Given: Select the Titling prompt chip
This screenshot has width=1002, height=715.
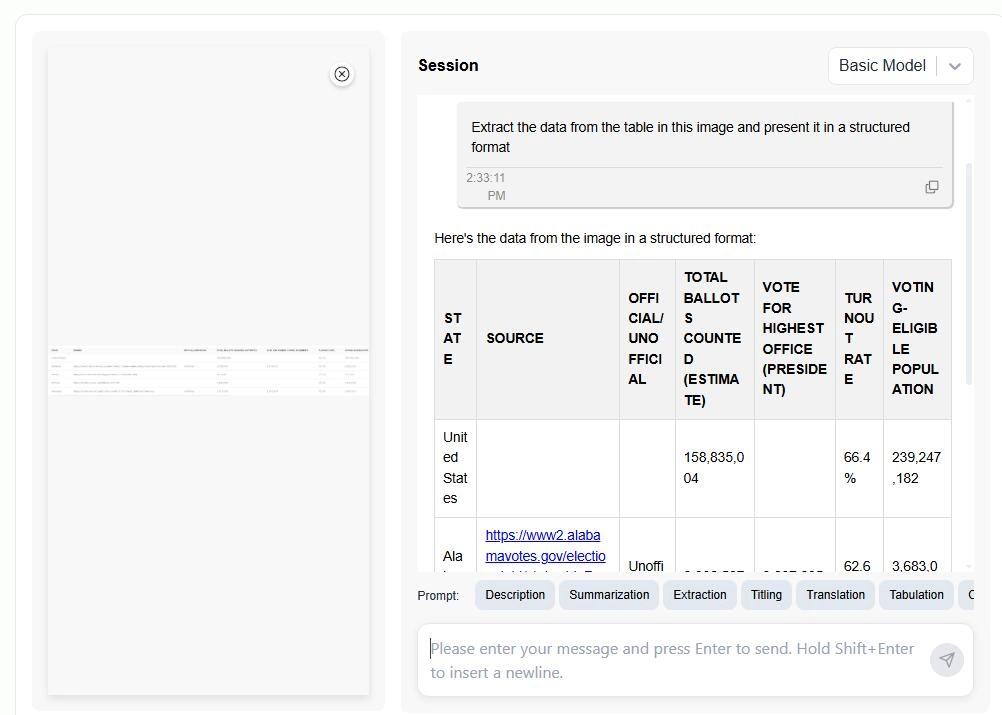Looking at the screenshot, I should (766, 595).
